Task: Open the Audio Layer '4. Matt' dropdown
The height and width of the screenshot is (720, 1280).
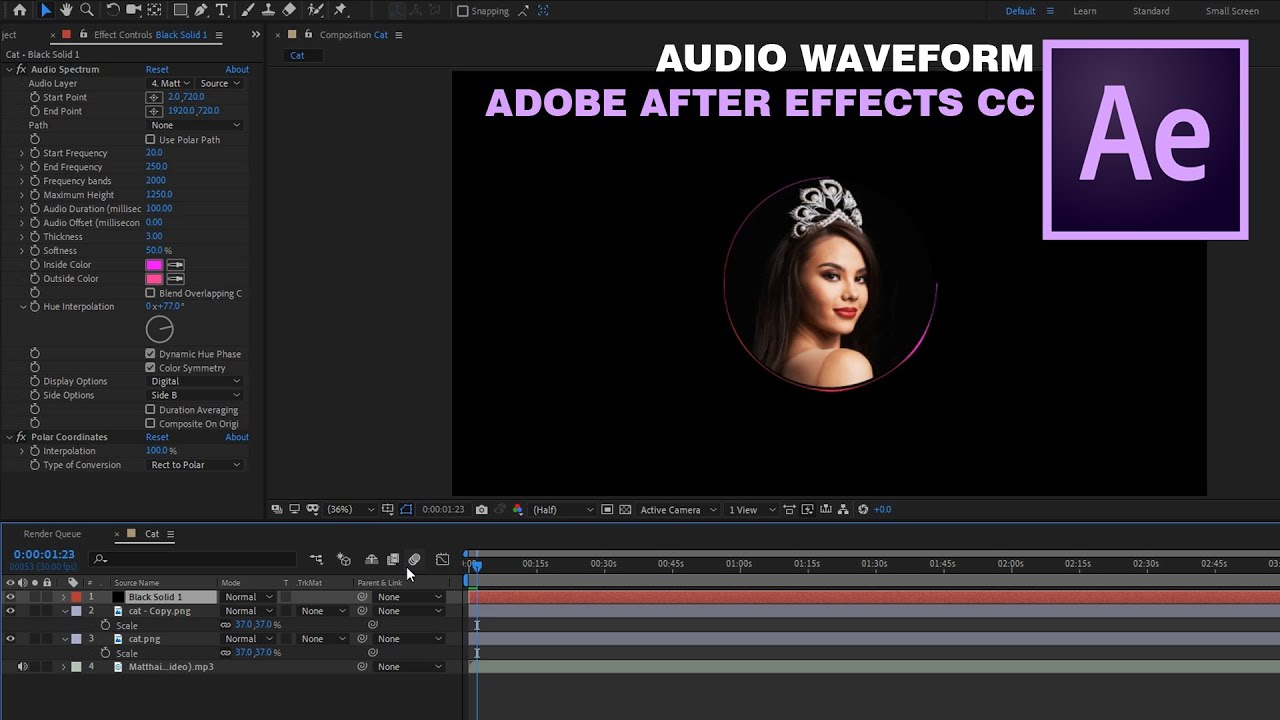Action: [x=170, y=83]
